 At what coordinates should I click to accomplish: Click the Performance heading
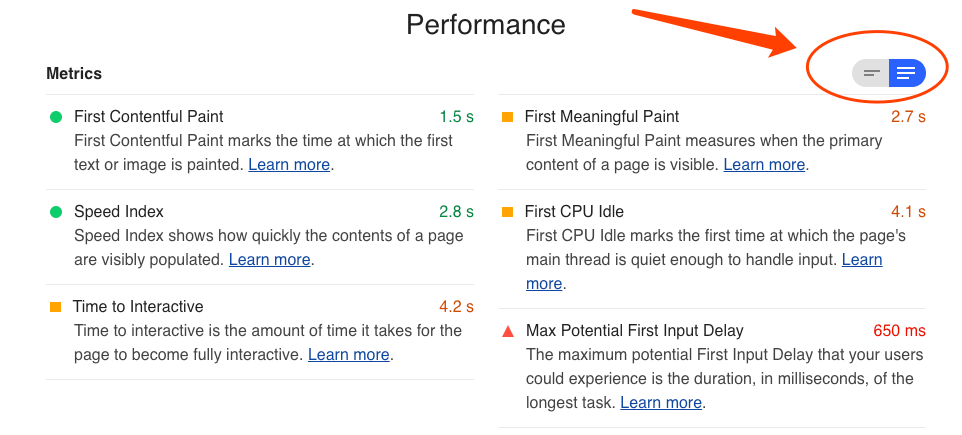coord(485,25)
